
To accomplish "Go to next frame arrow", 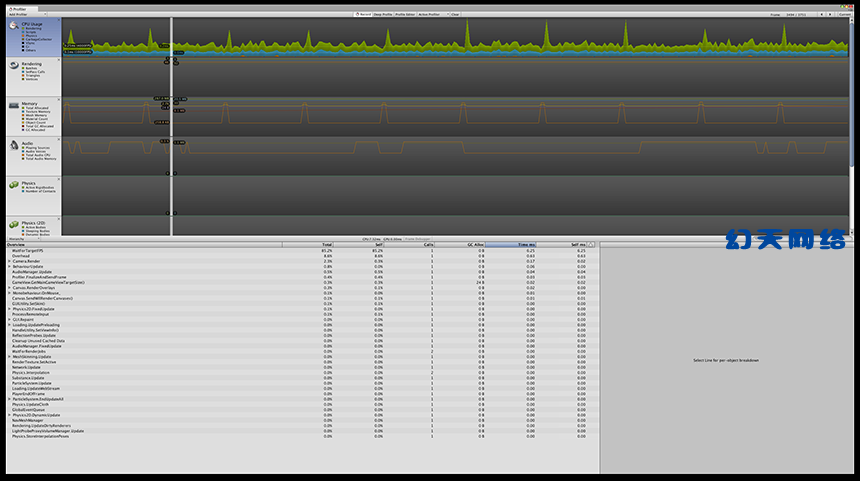I will pos(830,14).
